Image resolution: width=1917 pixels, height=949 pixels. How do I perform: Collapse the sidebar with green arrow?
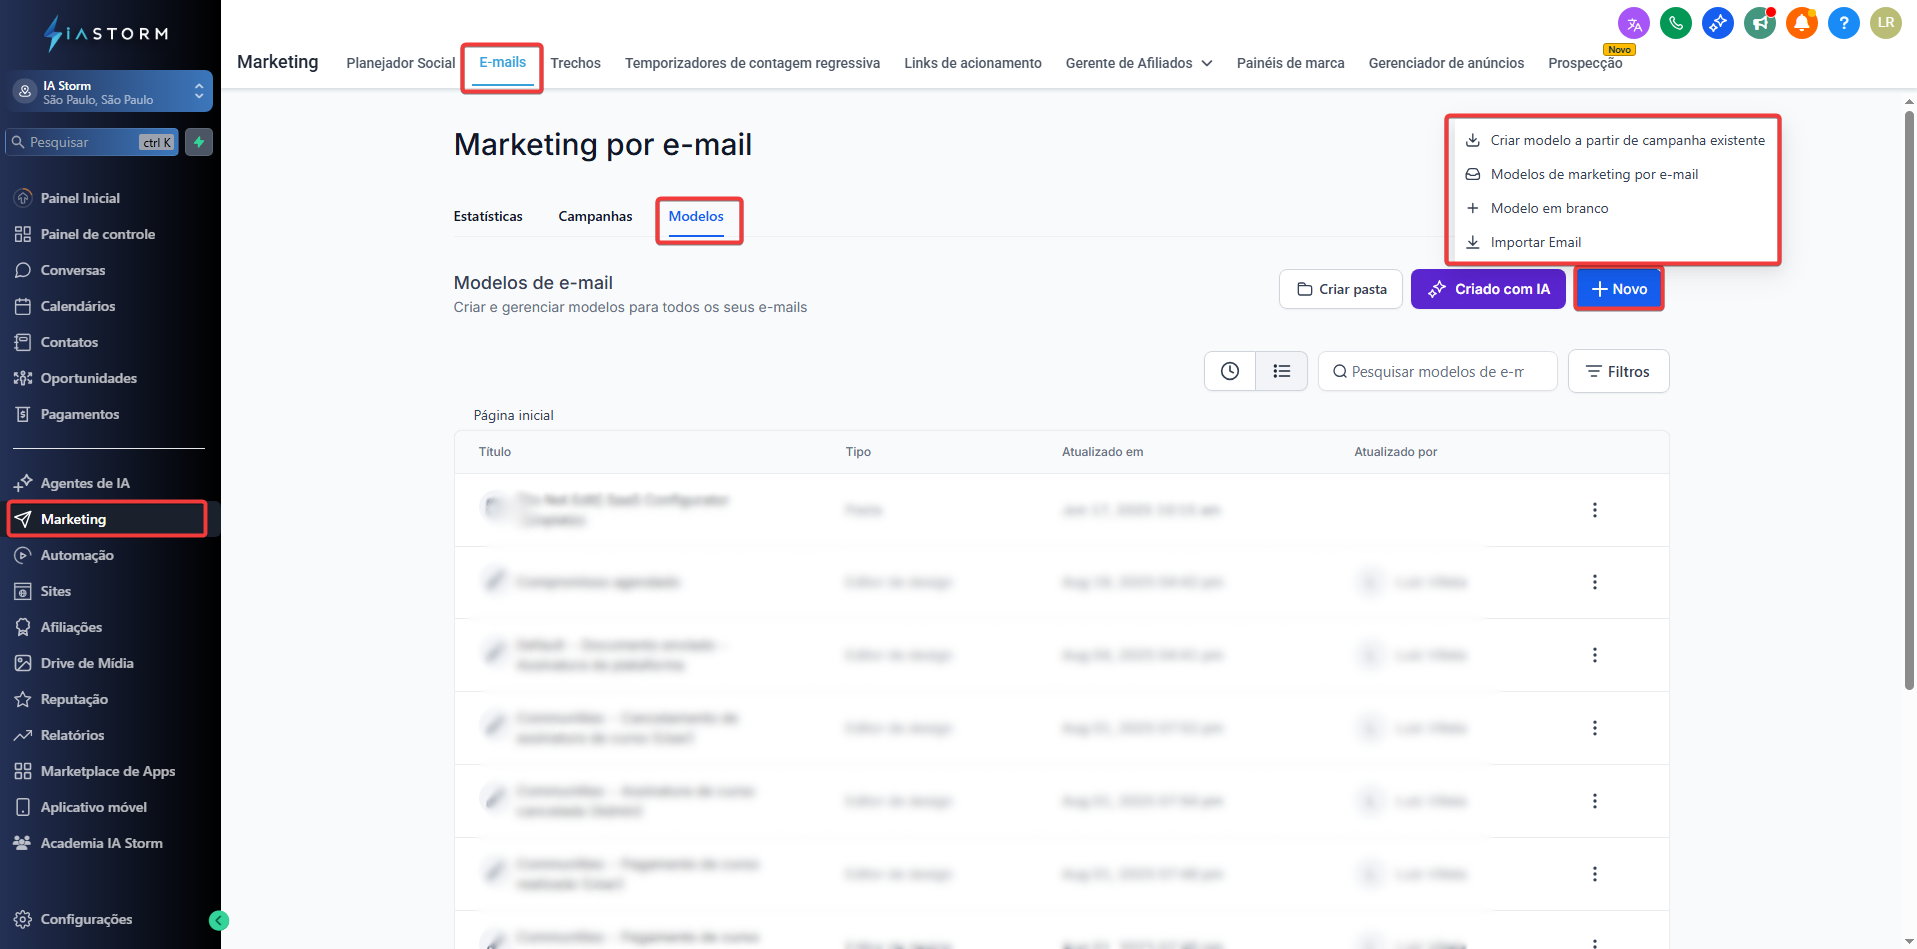pos(219,921)
